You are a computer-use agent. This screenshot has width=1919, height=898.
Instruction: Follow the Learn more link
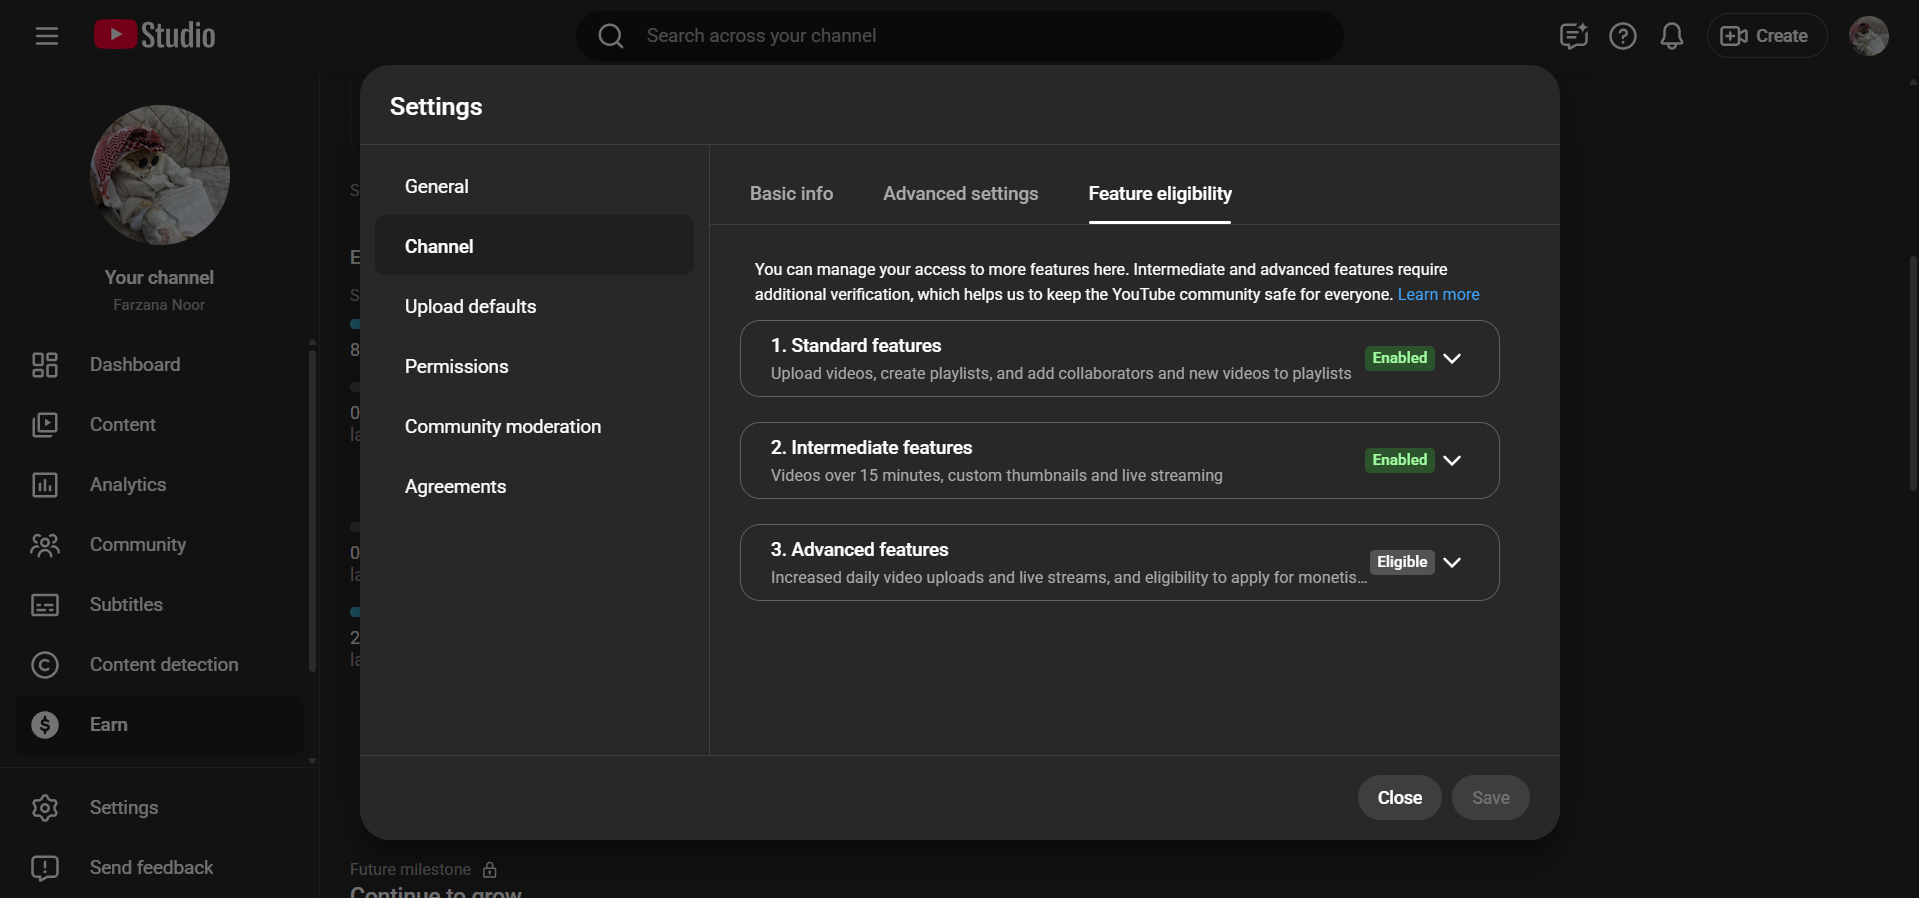tap(1438, 295)
